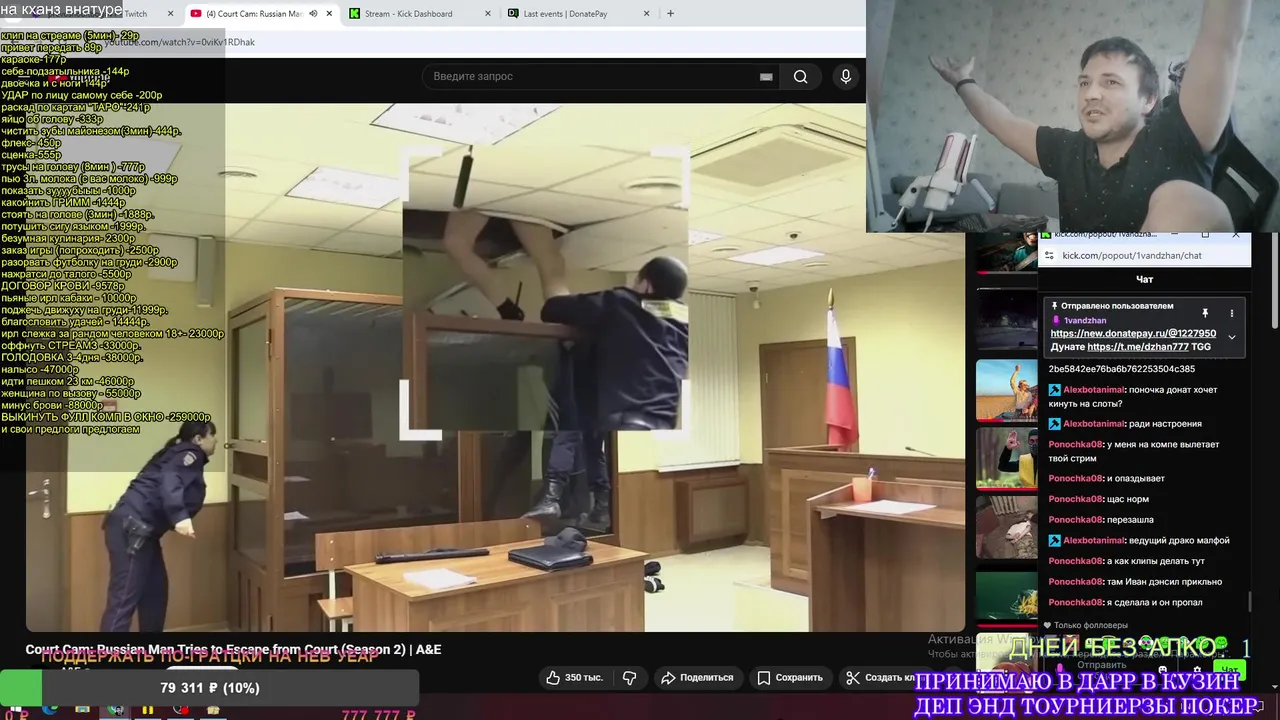Open the new.donatepay.ru link in pinned message

[x=1133, y=333]
